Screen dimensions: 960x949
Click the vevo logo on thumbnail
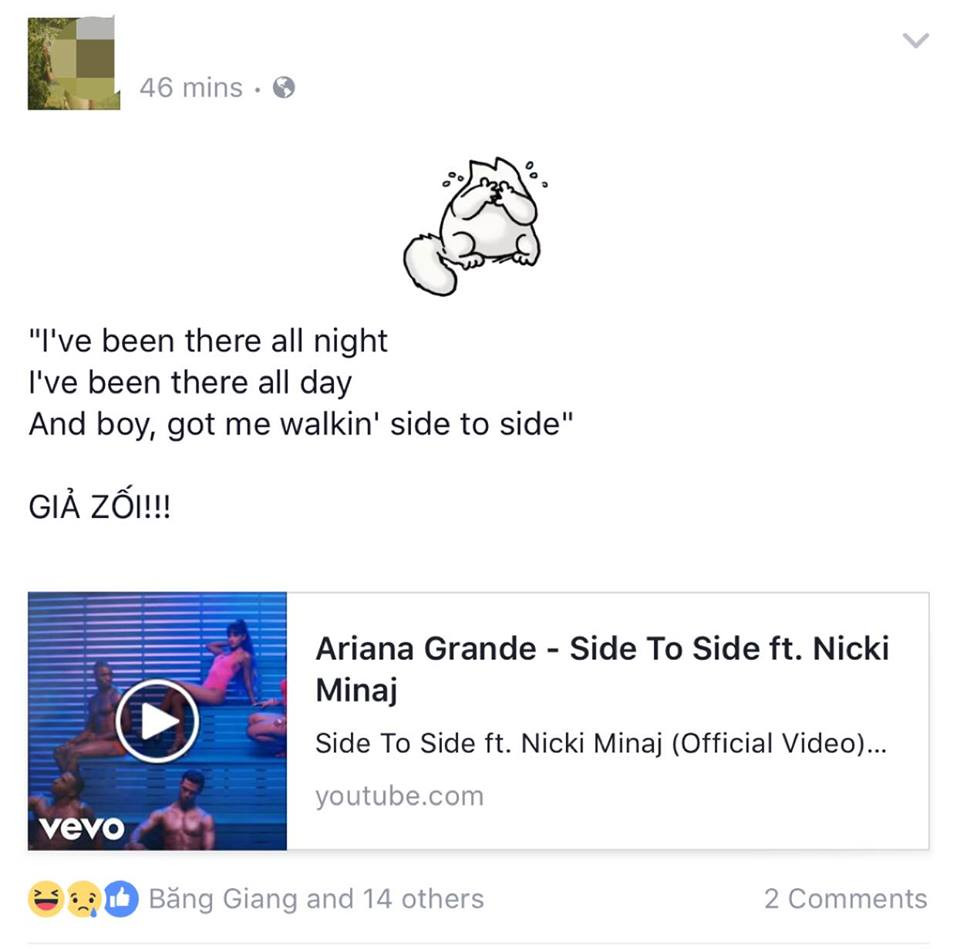click(81, 827)
